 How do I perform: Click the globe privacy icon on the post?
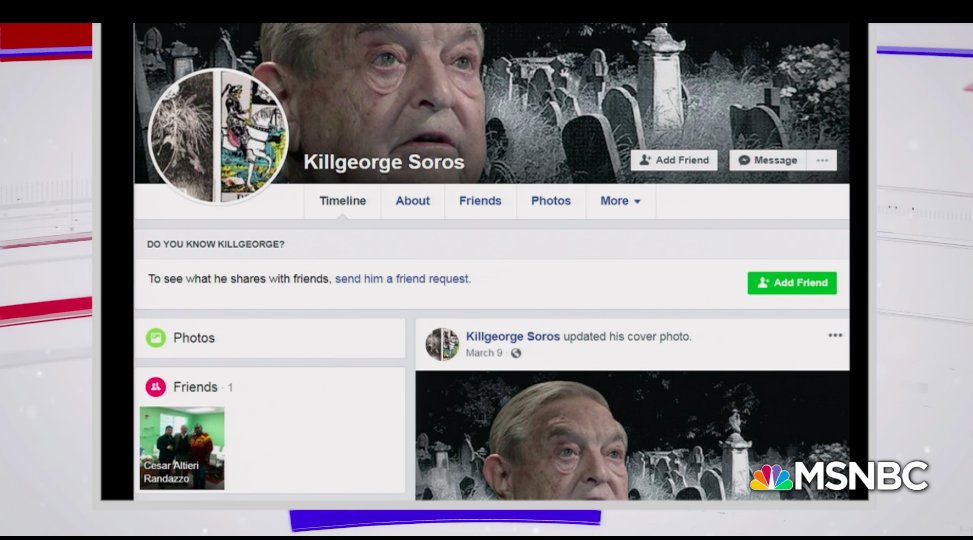point(516,353)
